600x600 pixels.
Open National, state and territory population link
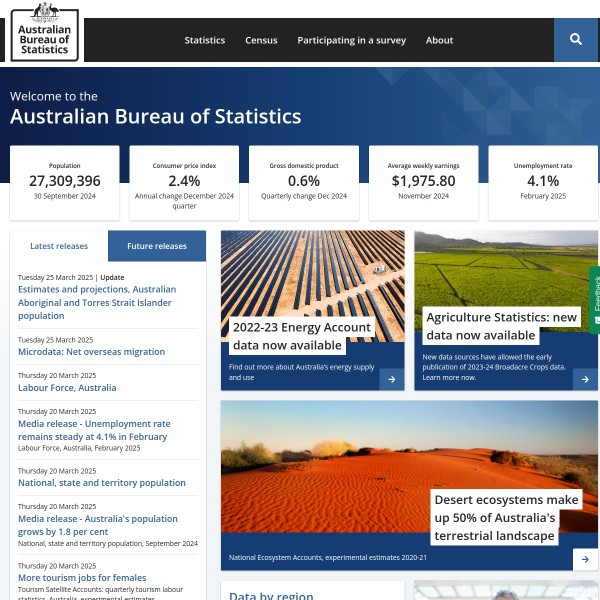(102, 483)
